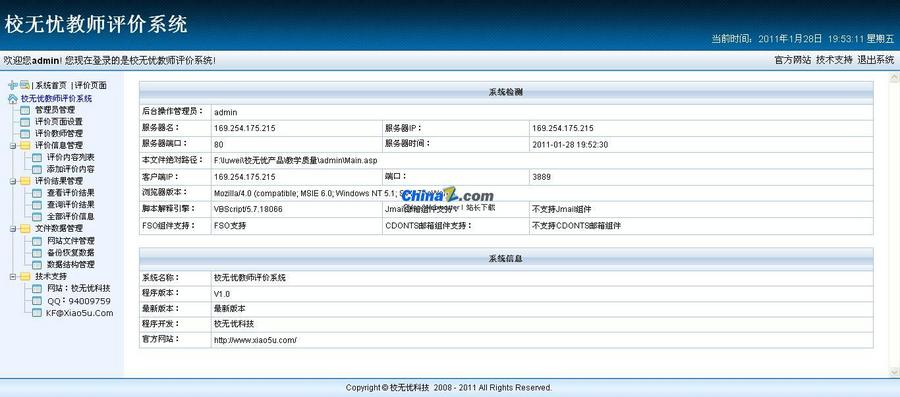The height and width of the screenshot is (397, 900).
Task: Click the window icon beside 系统首页
Action: pos(25,85)
